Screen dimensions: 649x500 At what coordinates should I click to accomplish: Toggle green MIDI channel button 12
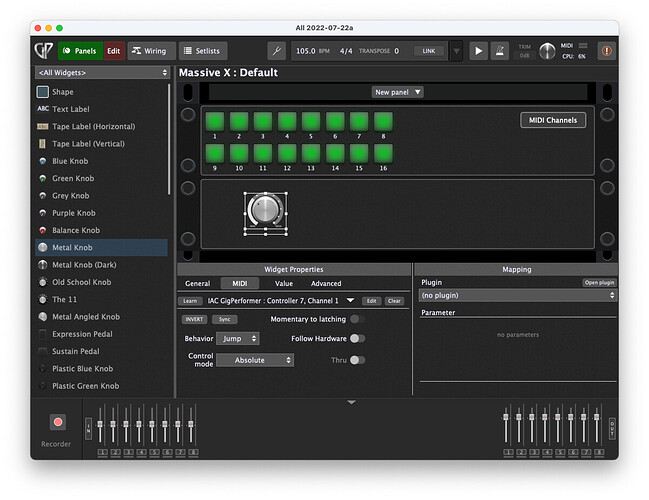287,154
